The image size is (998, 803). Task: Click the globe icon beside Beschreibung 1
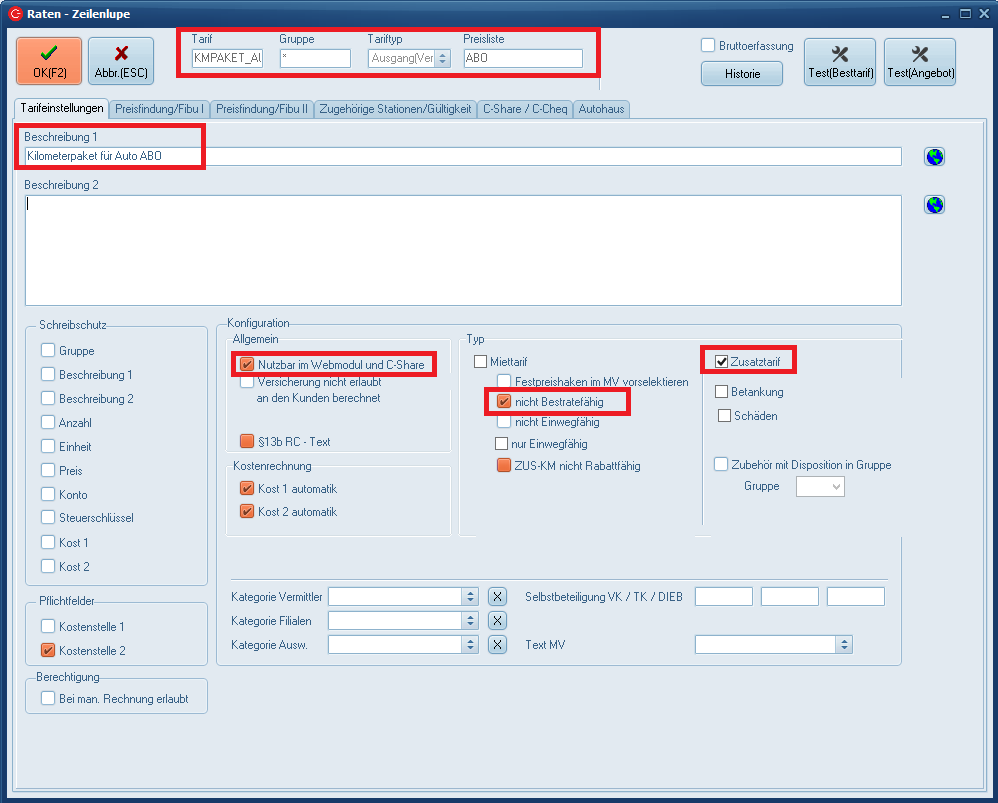935,157
